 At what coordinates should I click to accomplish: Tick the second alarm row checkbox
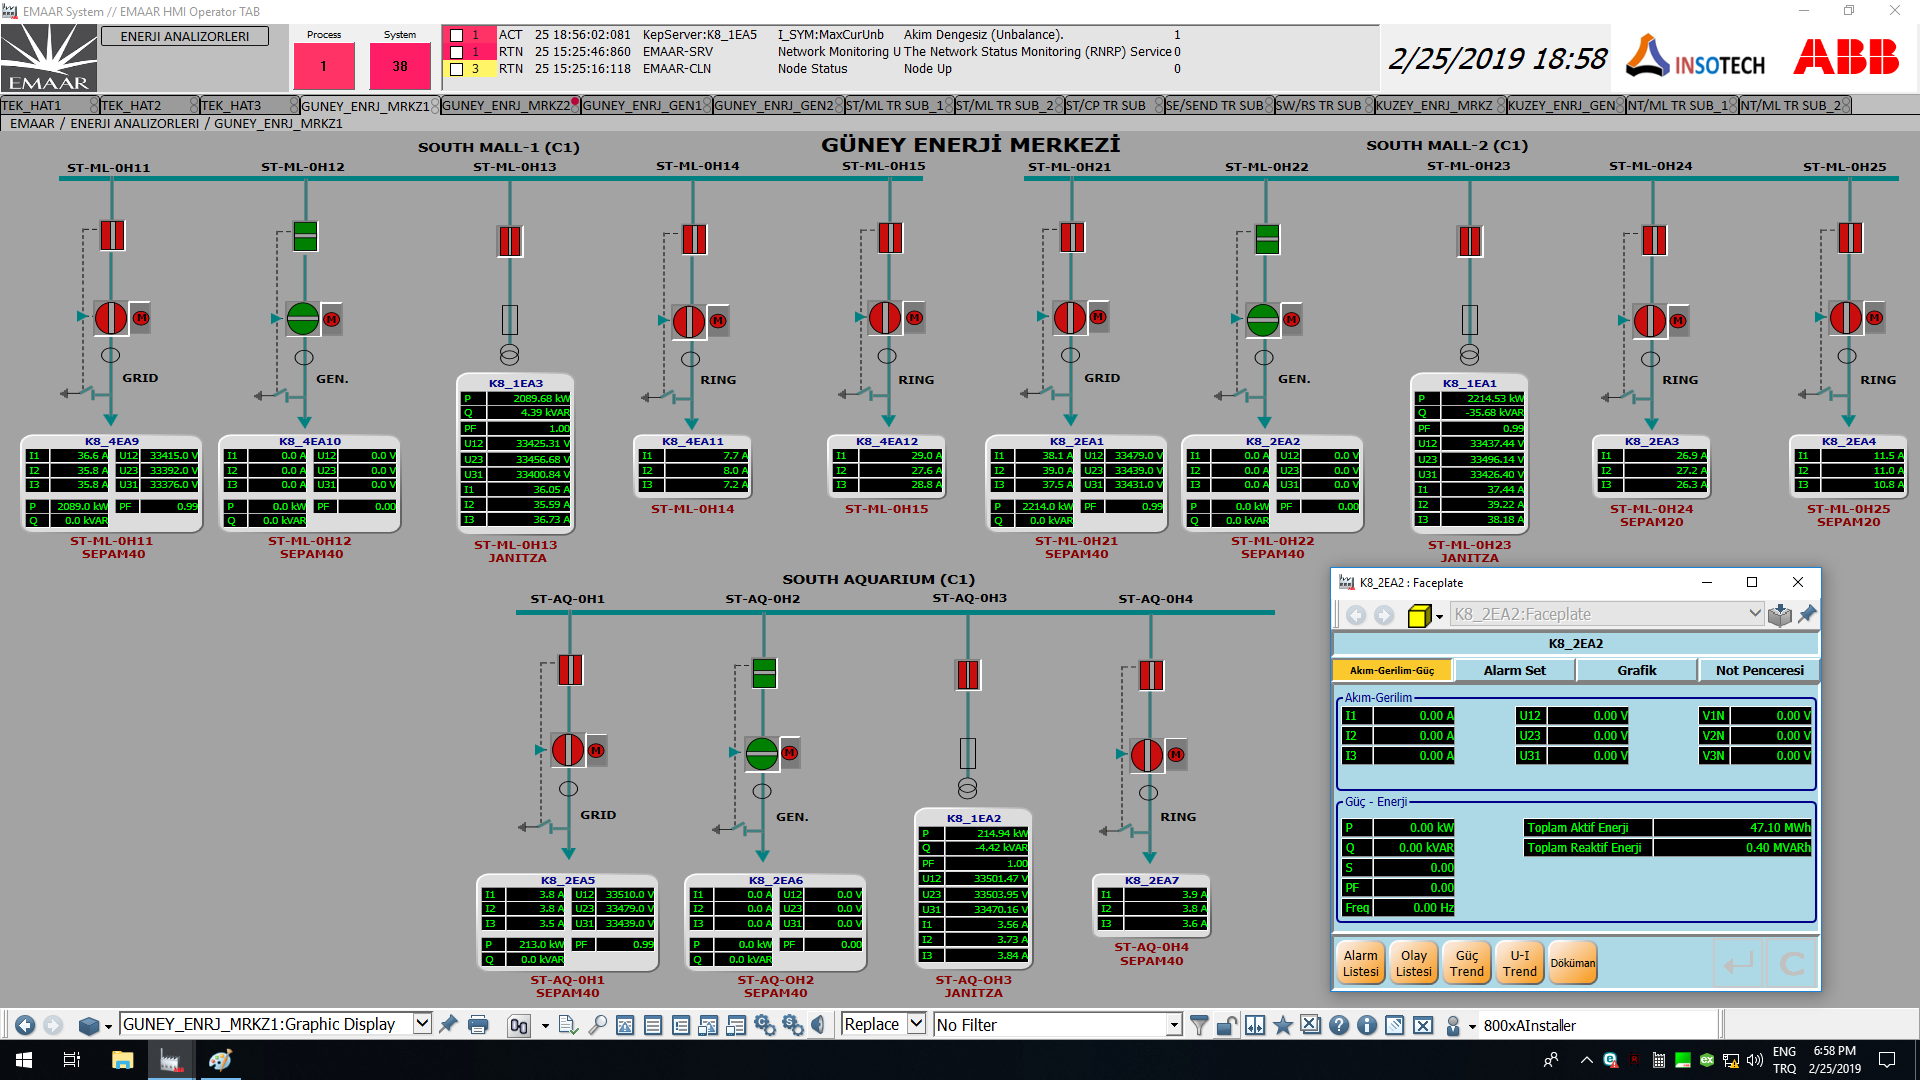(457, 52)
